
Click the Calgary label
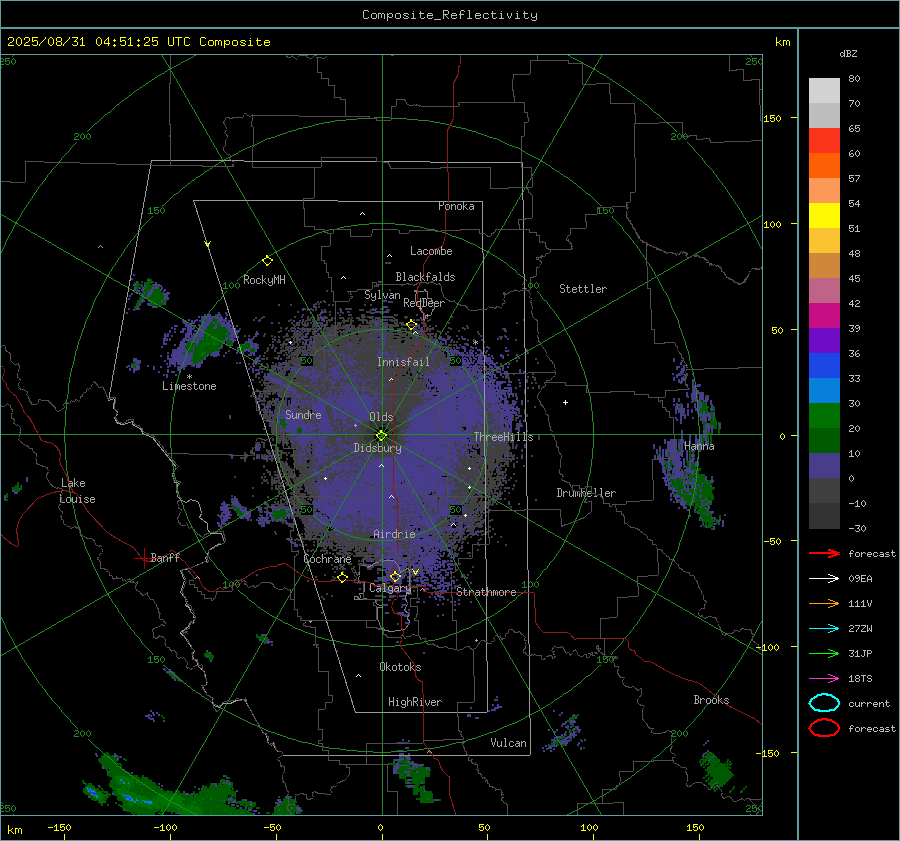tap(390, 588)
